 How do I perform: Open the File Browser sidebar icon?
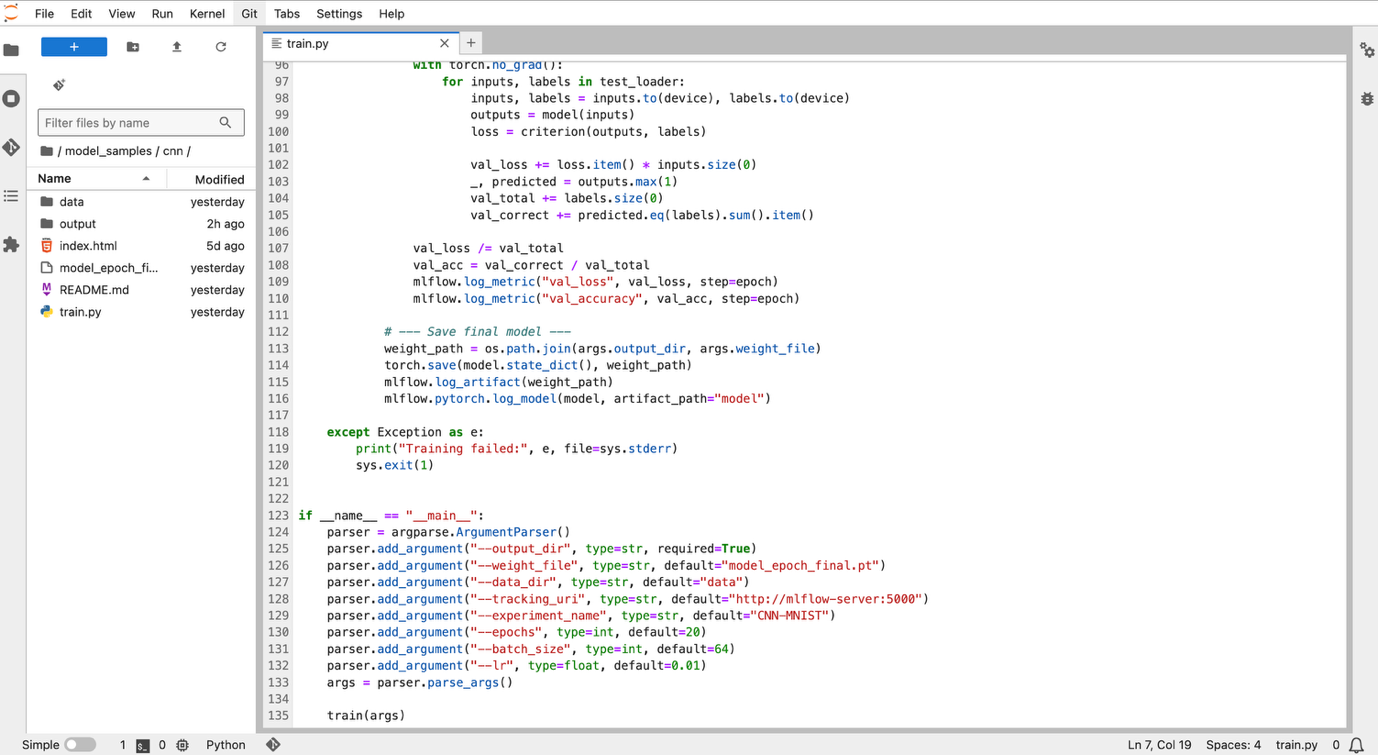(12, 50)
